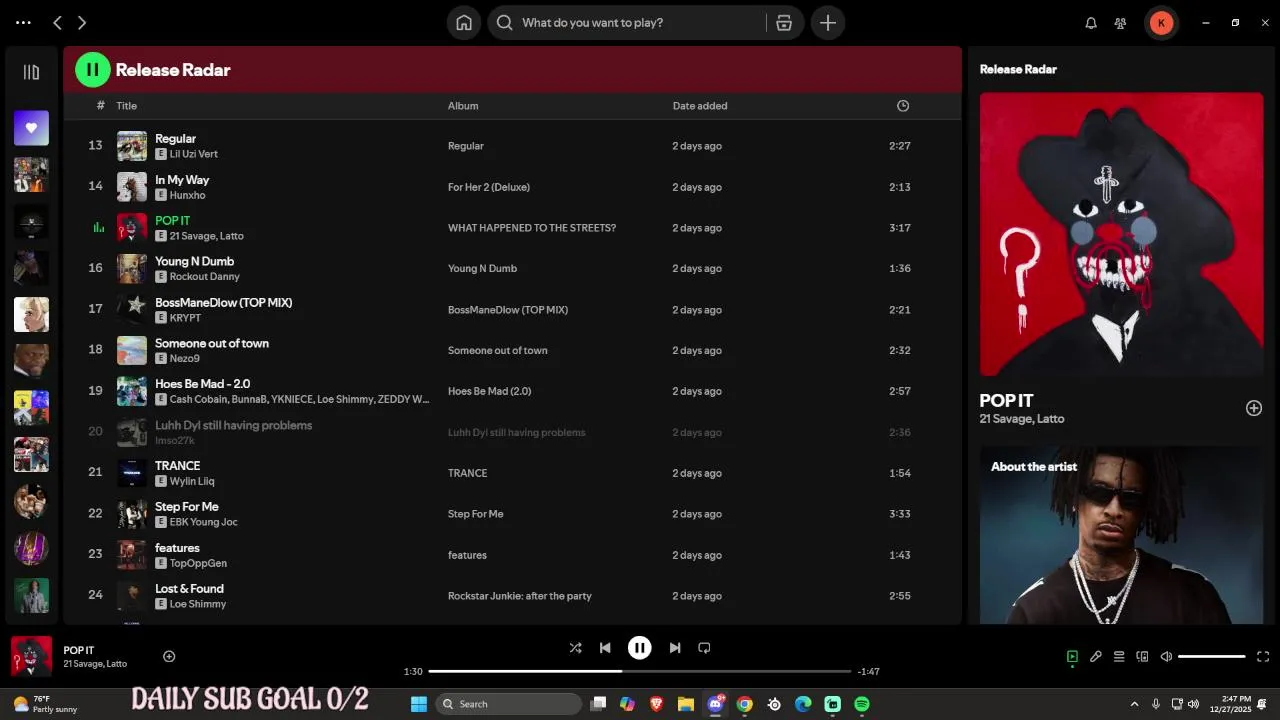Select track TRANCE by Wylin Liiq

[x=178, y=466]
